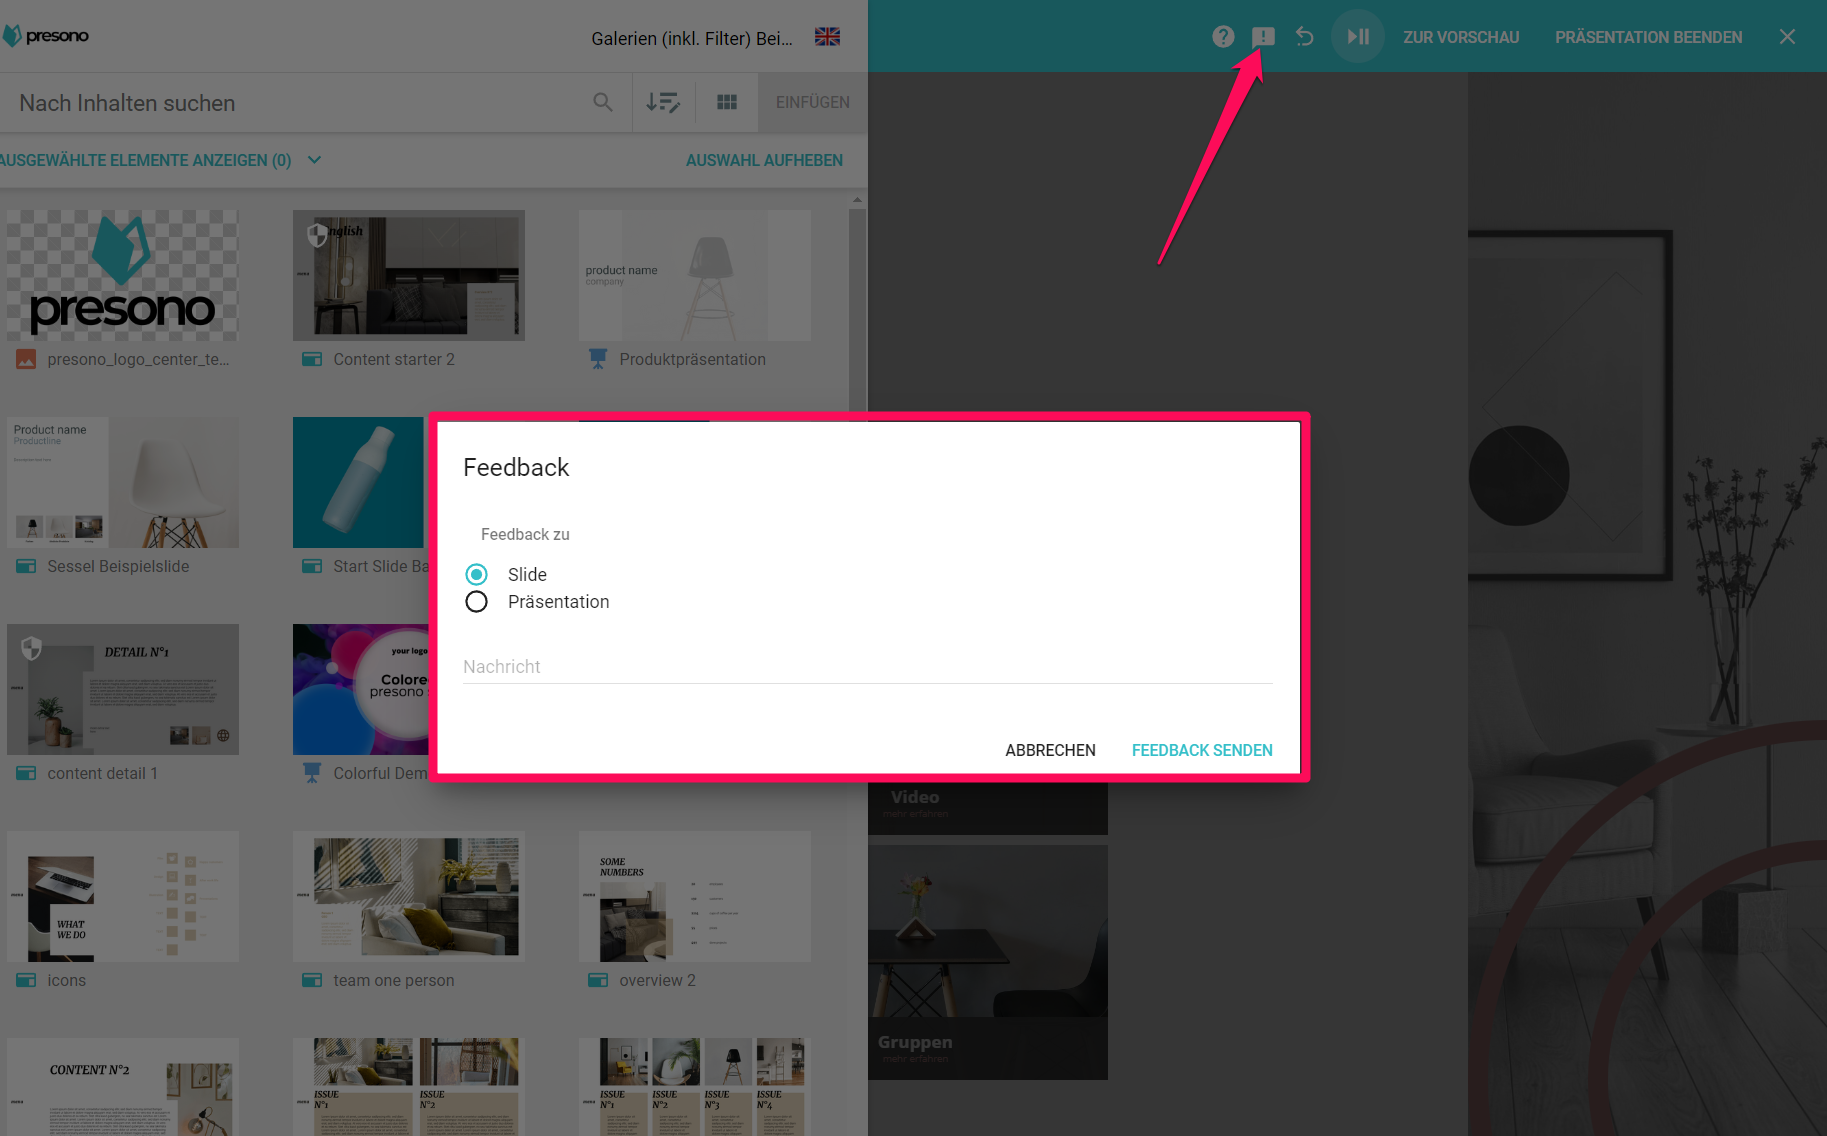Click the presono logo at top left
Screen dimensions: 1827x1136
pos(46,36)
